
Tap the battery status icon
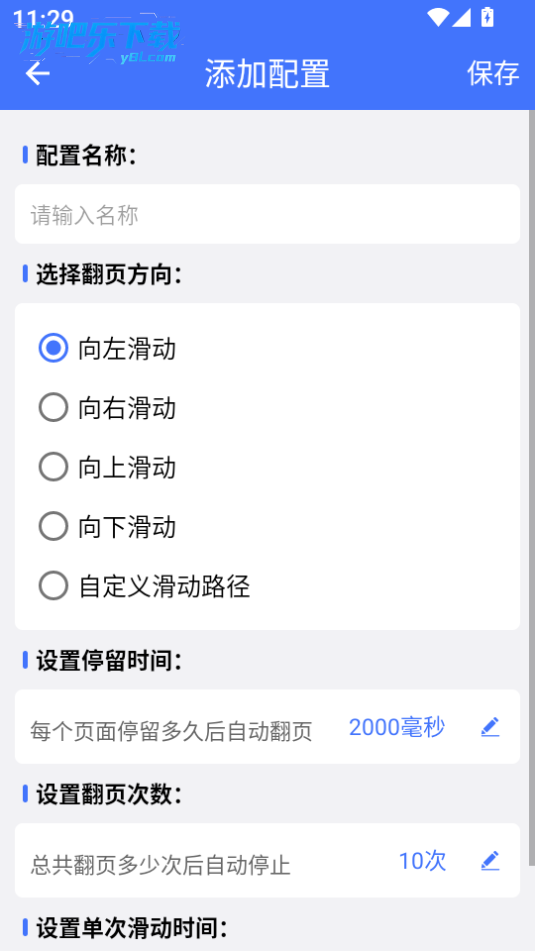(488, 17)
